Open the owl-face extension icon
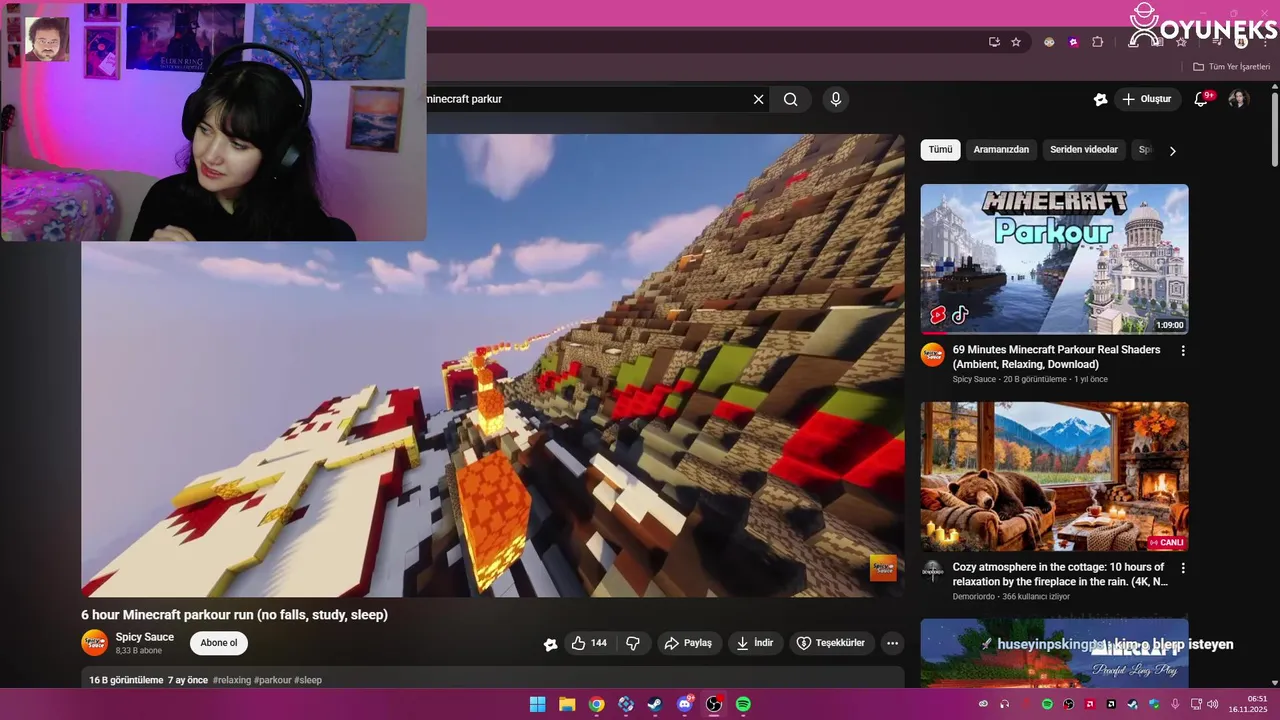1280x720 pixels. coord(1049,42)
